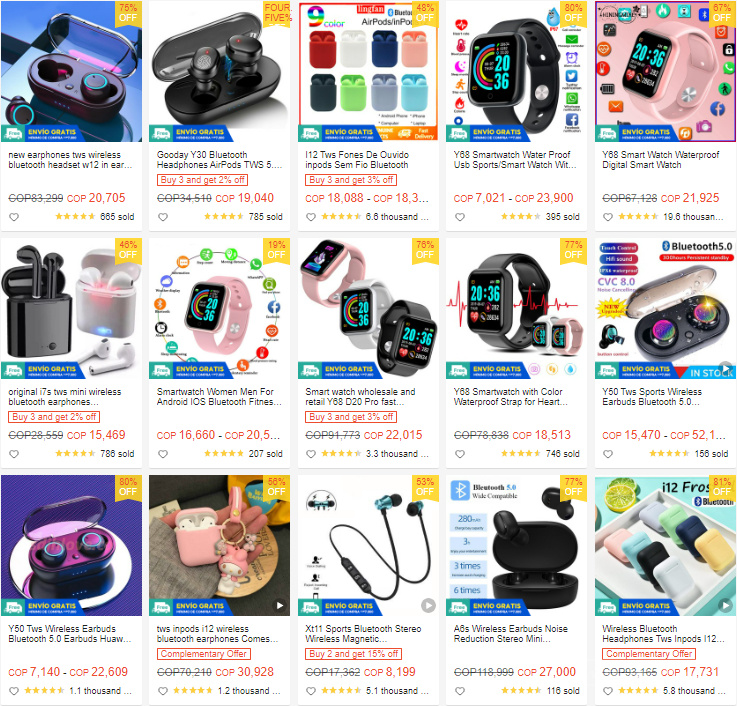Like the Y68 Smart Watch Waterproof Digital listing
This screenshot has height=706, width=737.
(x=608, y=217)
